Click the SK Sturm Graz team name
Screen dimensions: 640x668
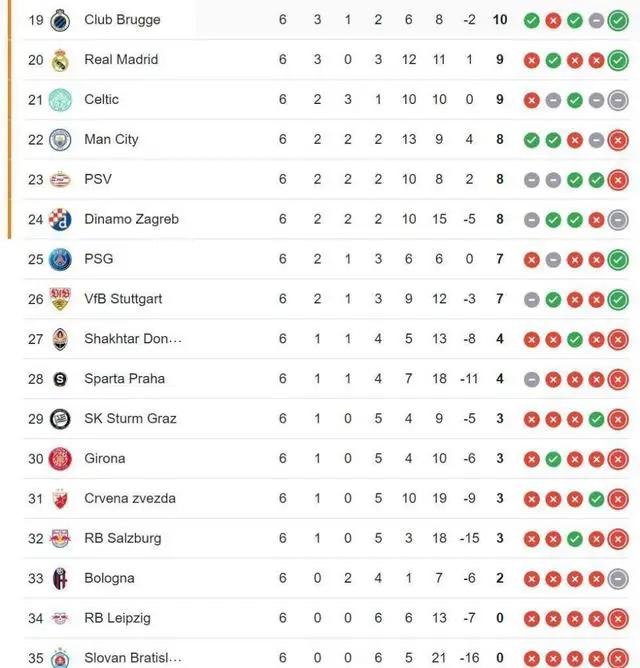[x=130, y=418]
